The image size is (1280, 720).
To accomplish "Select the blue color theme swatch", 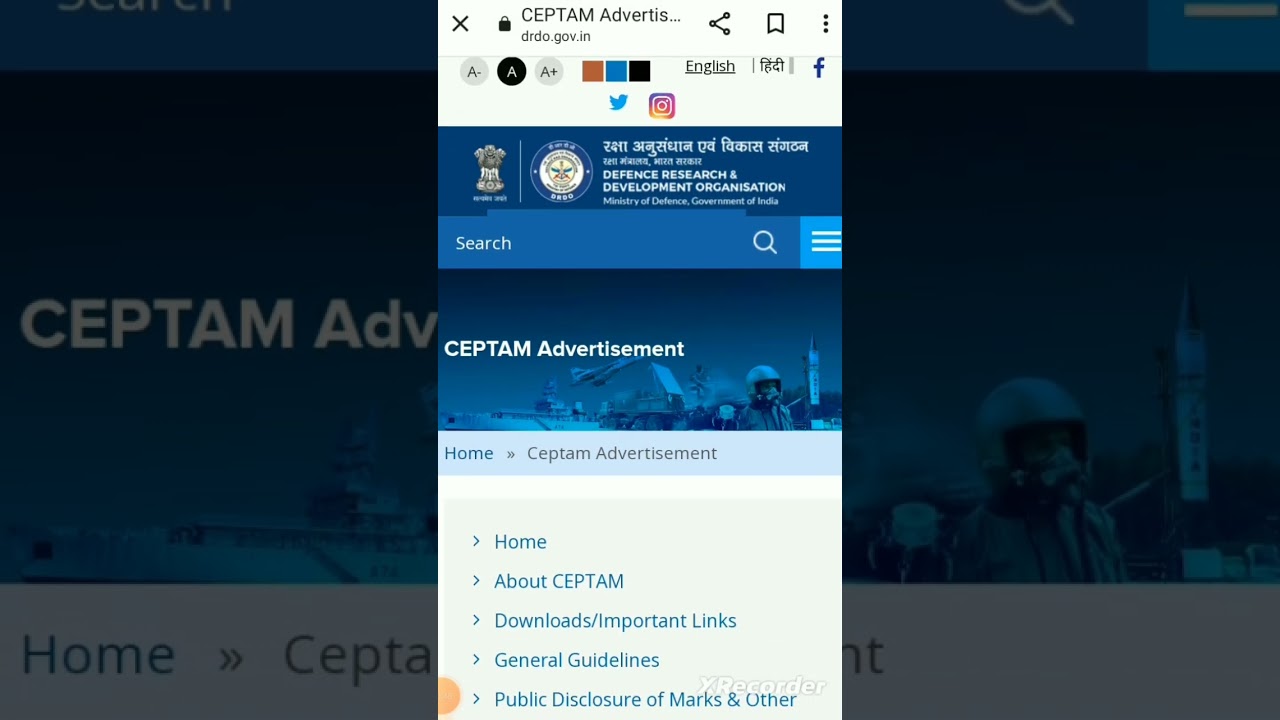I will 616,71.
